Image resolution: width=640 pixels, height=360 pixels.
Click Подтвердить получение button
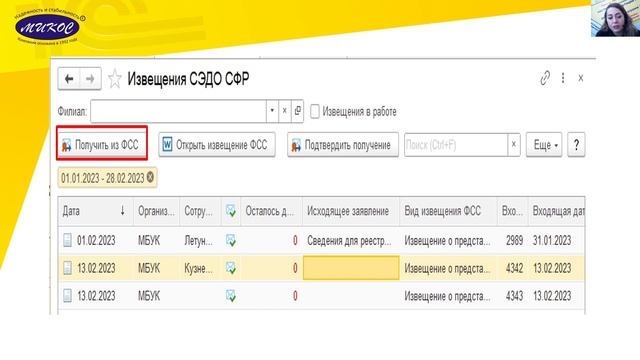click(343, 145)
